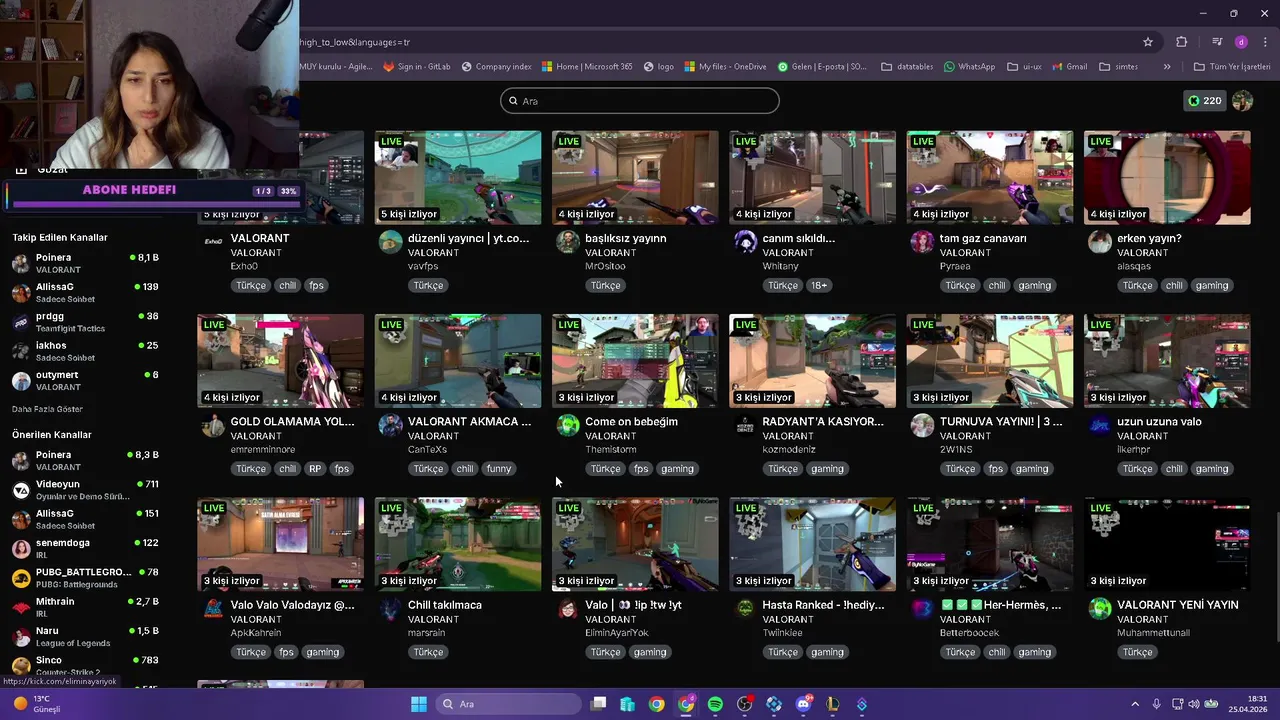The height and width of the screenshot is (720, 1280).
Task: Click the microphone icon in system tray
Action: [1156, 704]
